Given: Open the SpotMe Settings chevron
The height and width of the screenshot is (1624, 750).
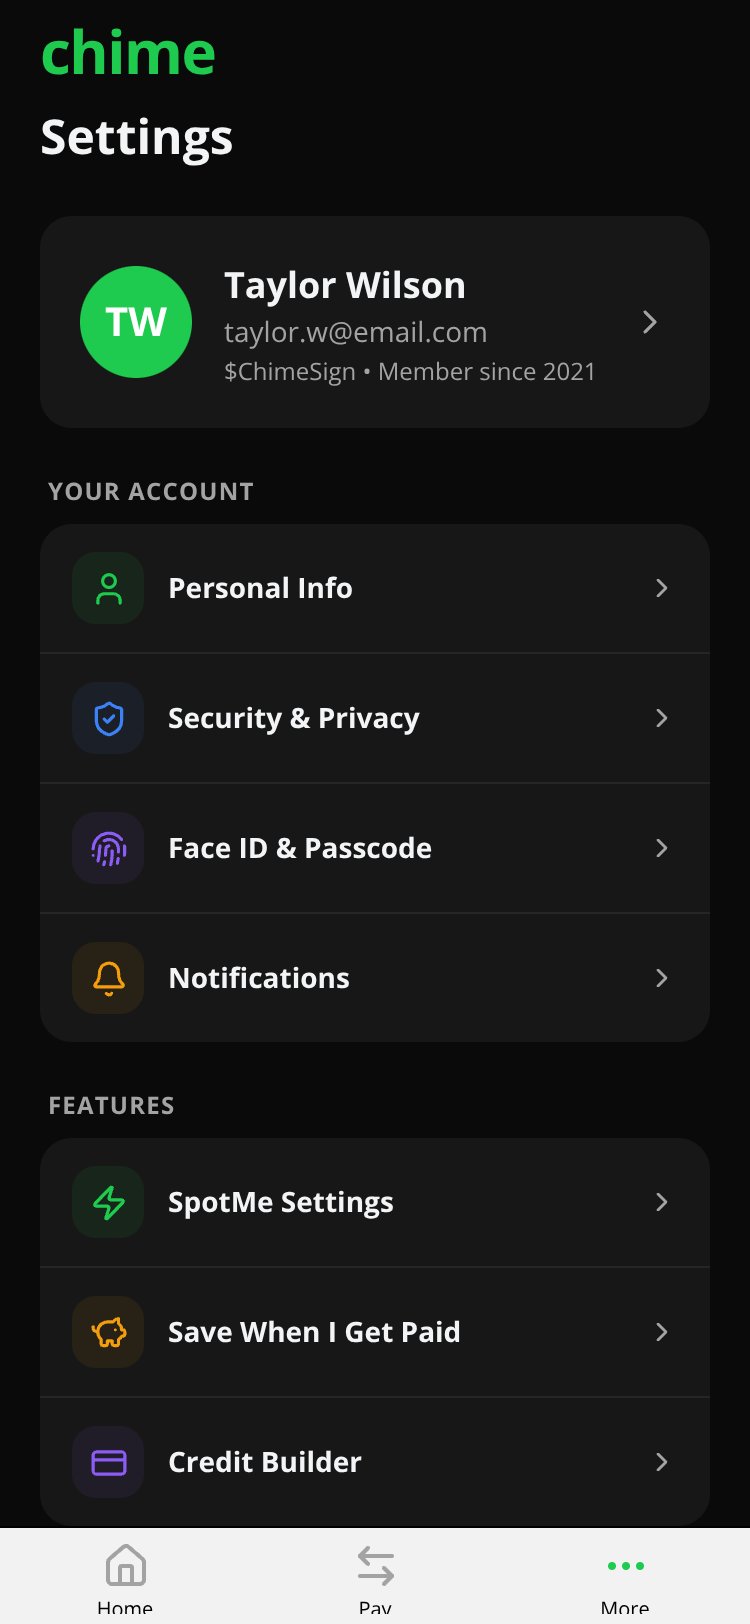Looking at the screenshot, I should [661, 1202].
